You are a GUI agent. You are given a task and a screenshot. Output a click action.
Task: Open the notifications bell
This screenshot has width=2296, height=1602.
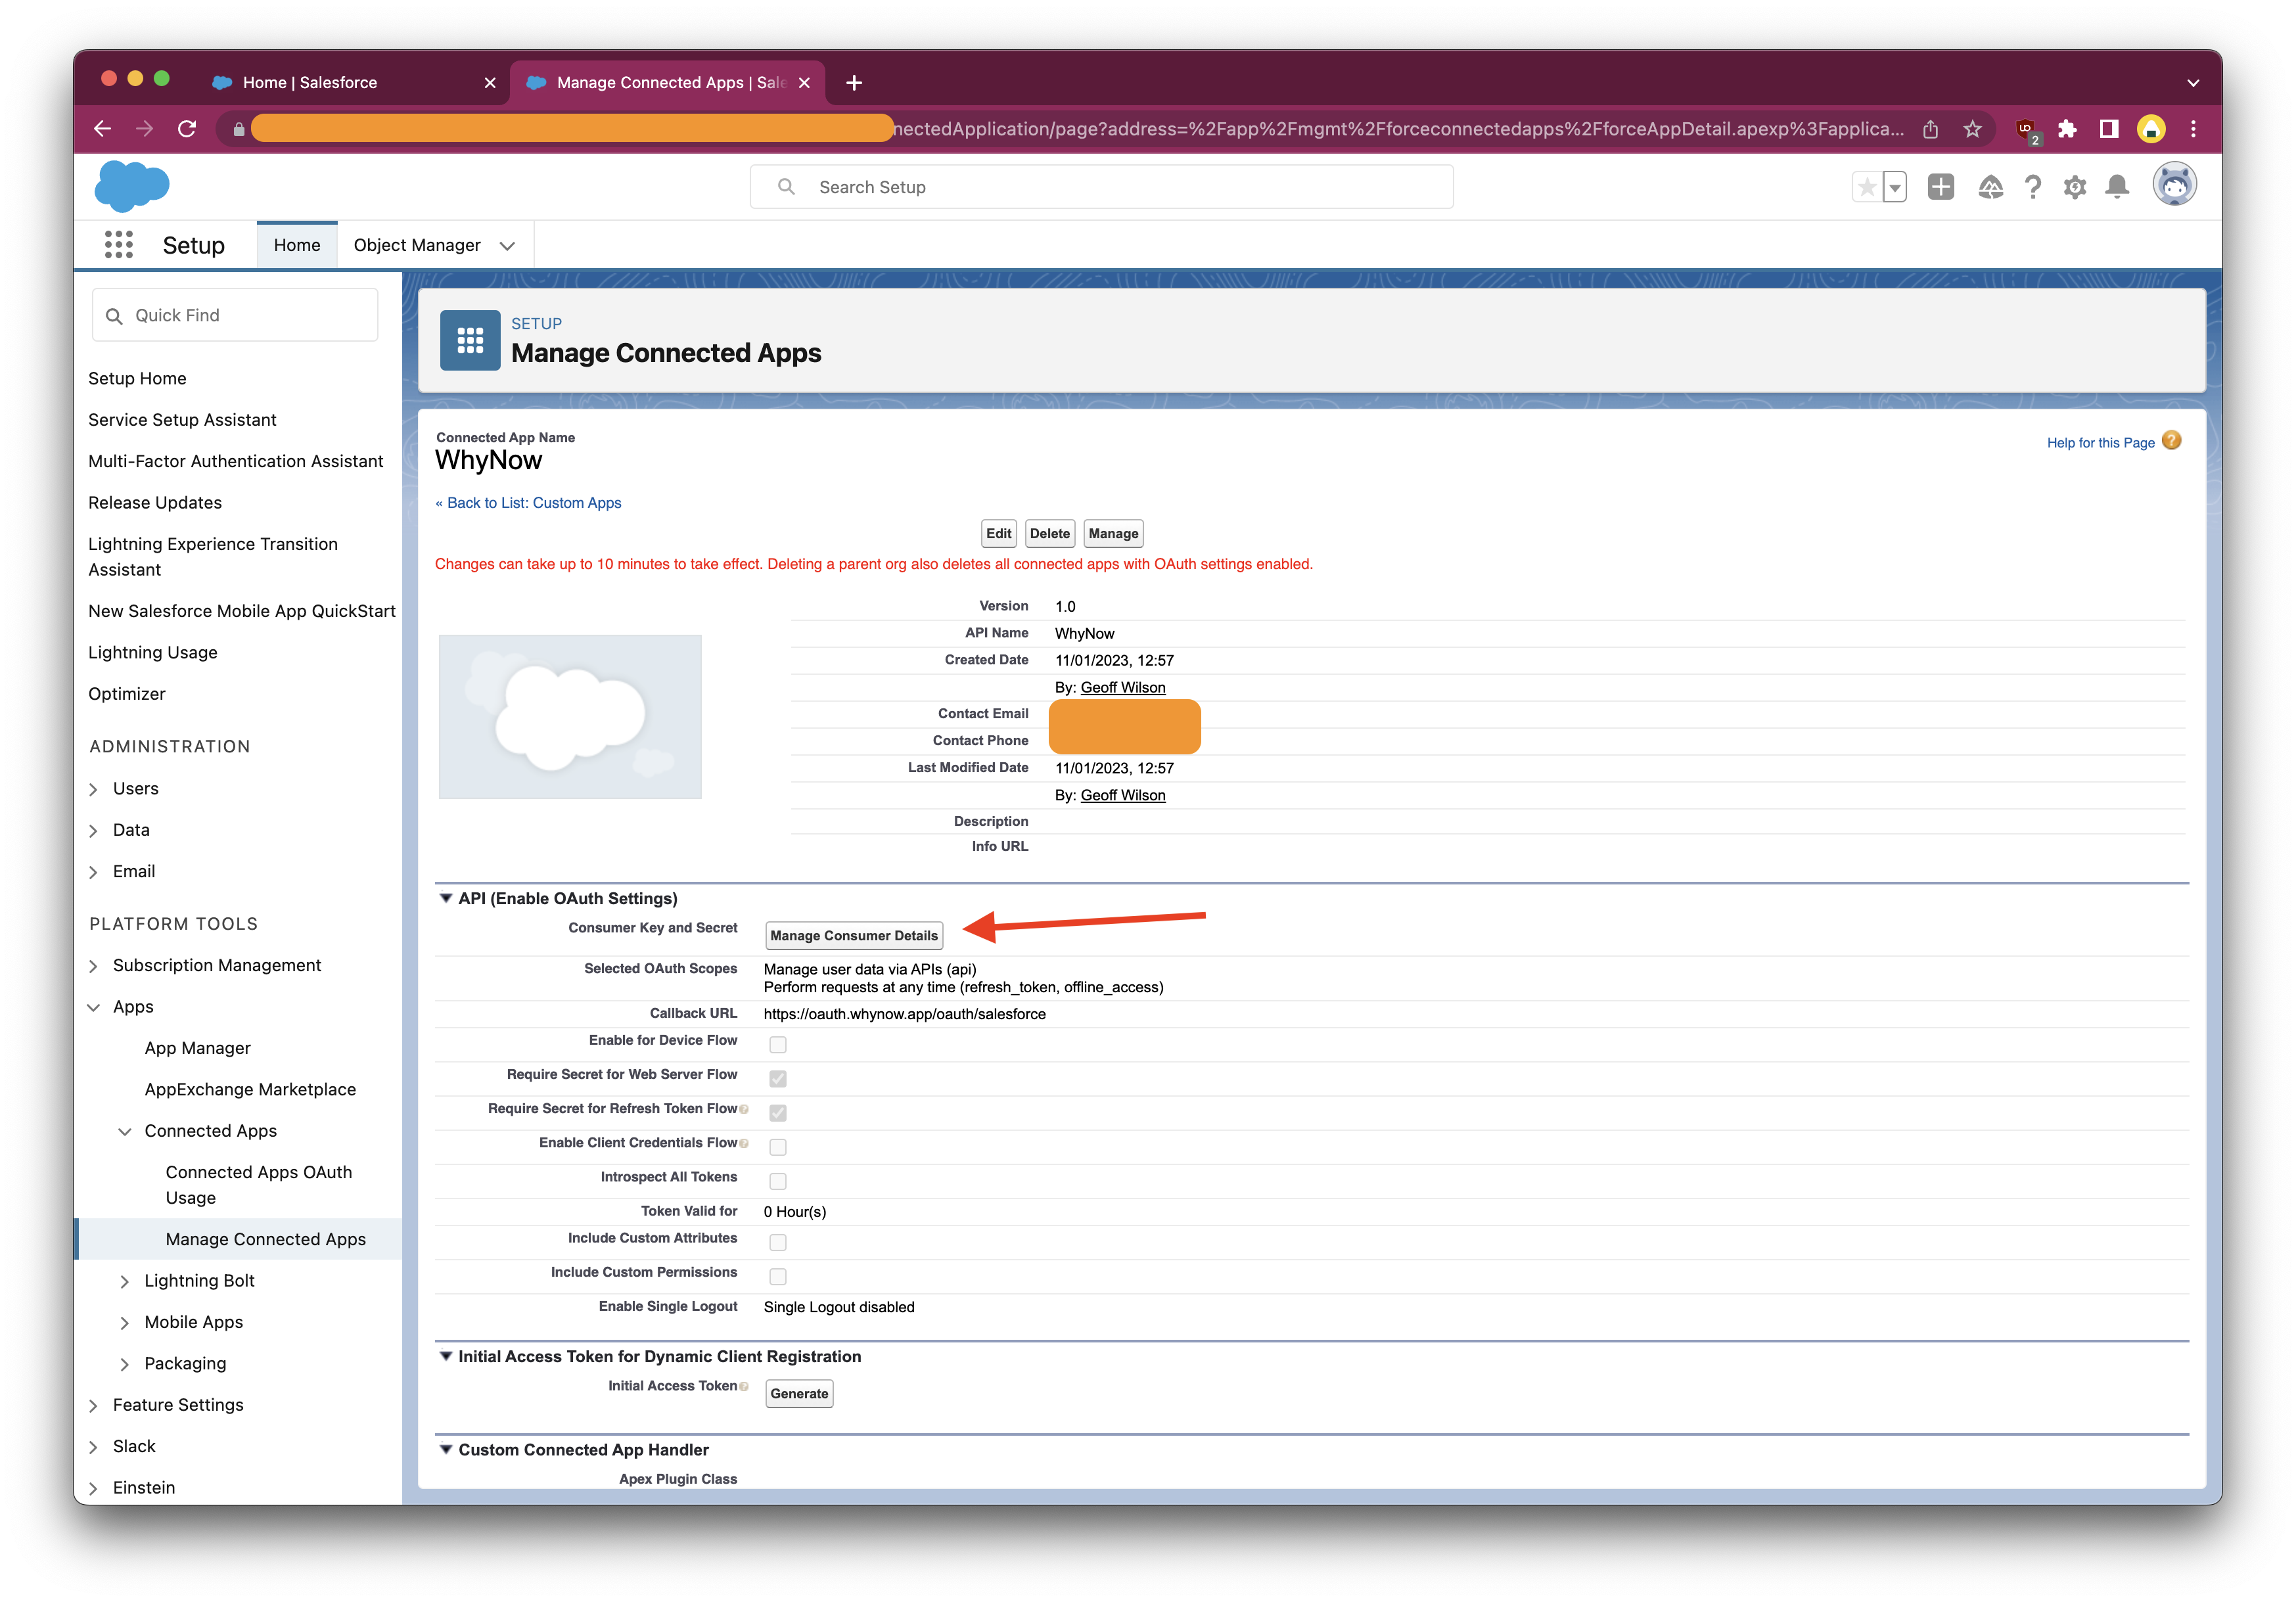[x=2117, y=187]
